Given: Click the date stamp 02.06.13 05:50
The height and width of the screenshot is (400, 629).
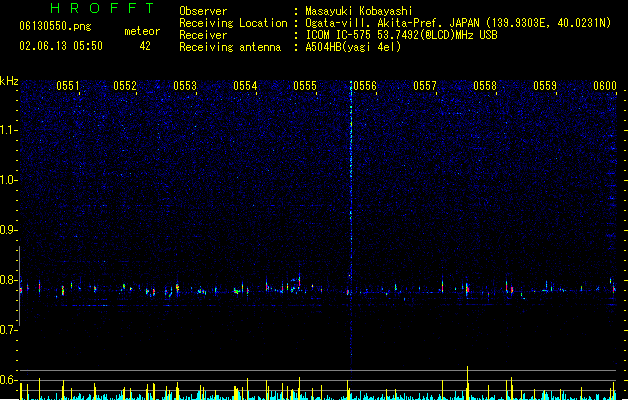Looking at the screenshot, I should 61,46.
